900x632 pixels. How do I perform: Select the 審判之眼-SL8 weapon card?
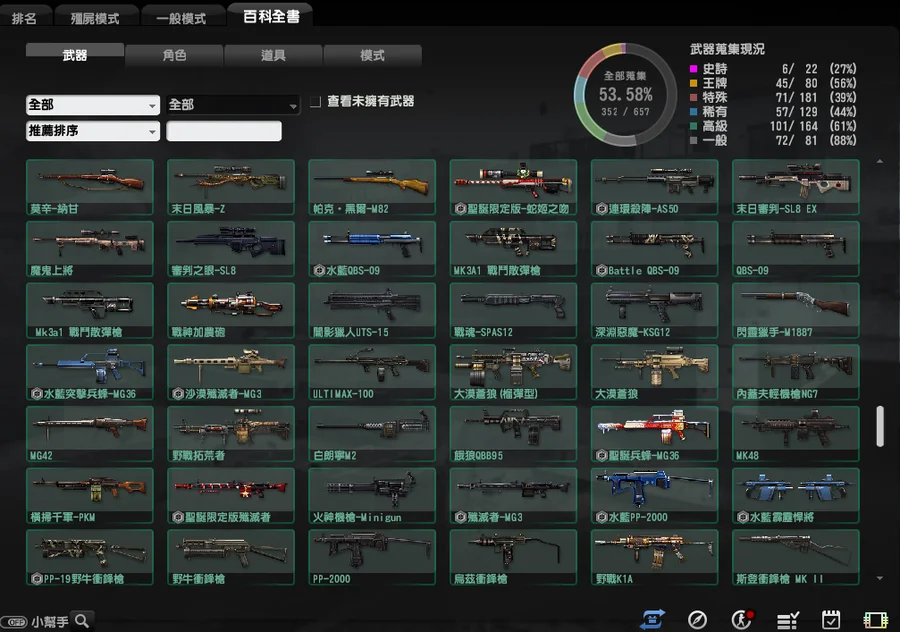click(x=231, y=249)
